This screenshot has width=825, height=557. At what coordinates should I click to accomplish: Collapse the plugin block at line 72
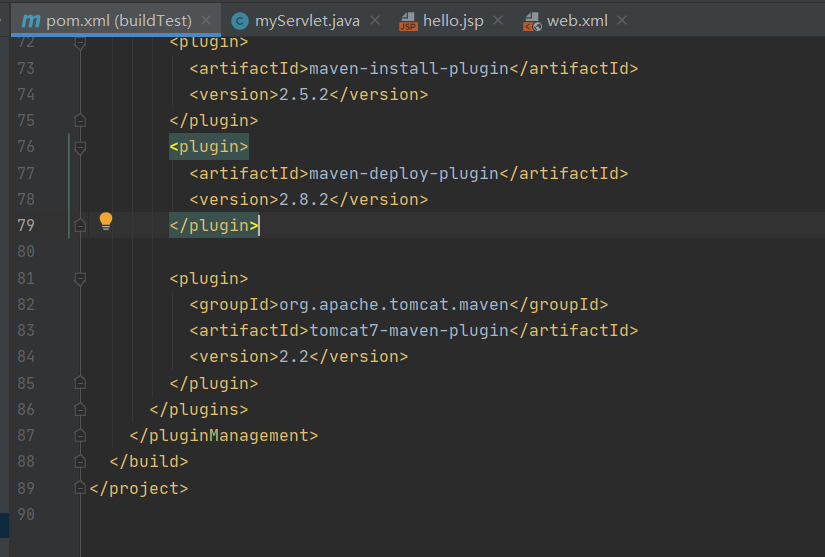(80, 43)
